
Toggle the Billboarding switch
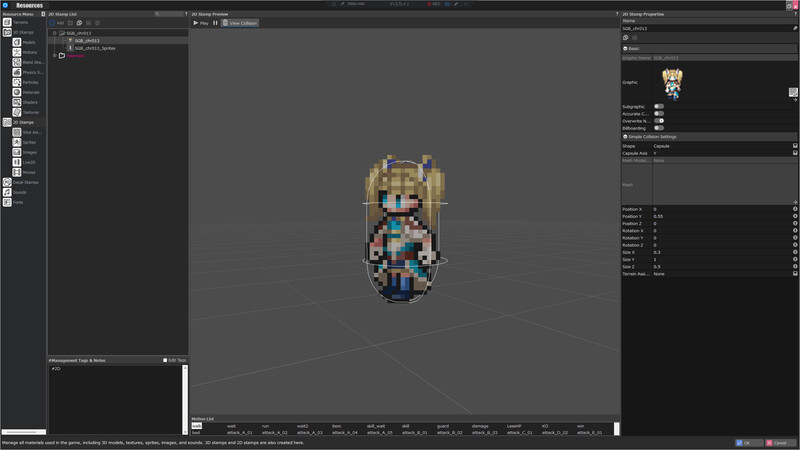pyautogui.click(x=659, y=128)
